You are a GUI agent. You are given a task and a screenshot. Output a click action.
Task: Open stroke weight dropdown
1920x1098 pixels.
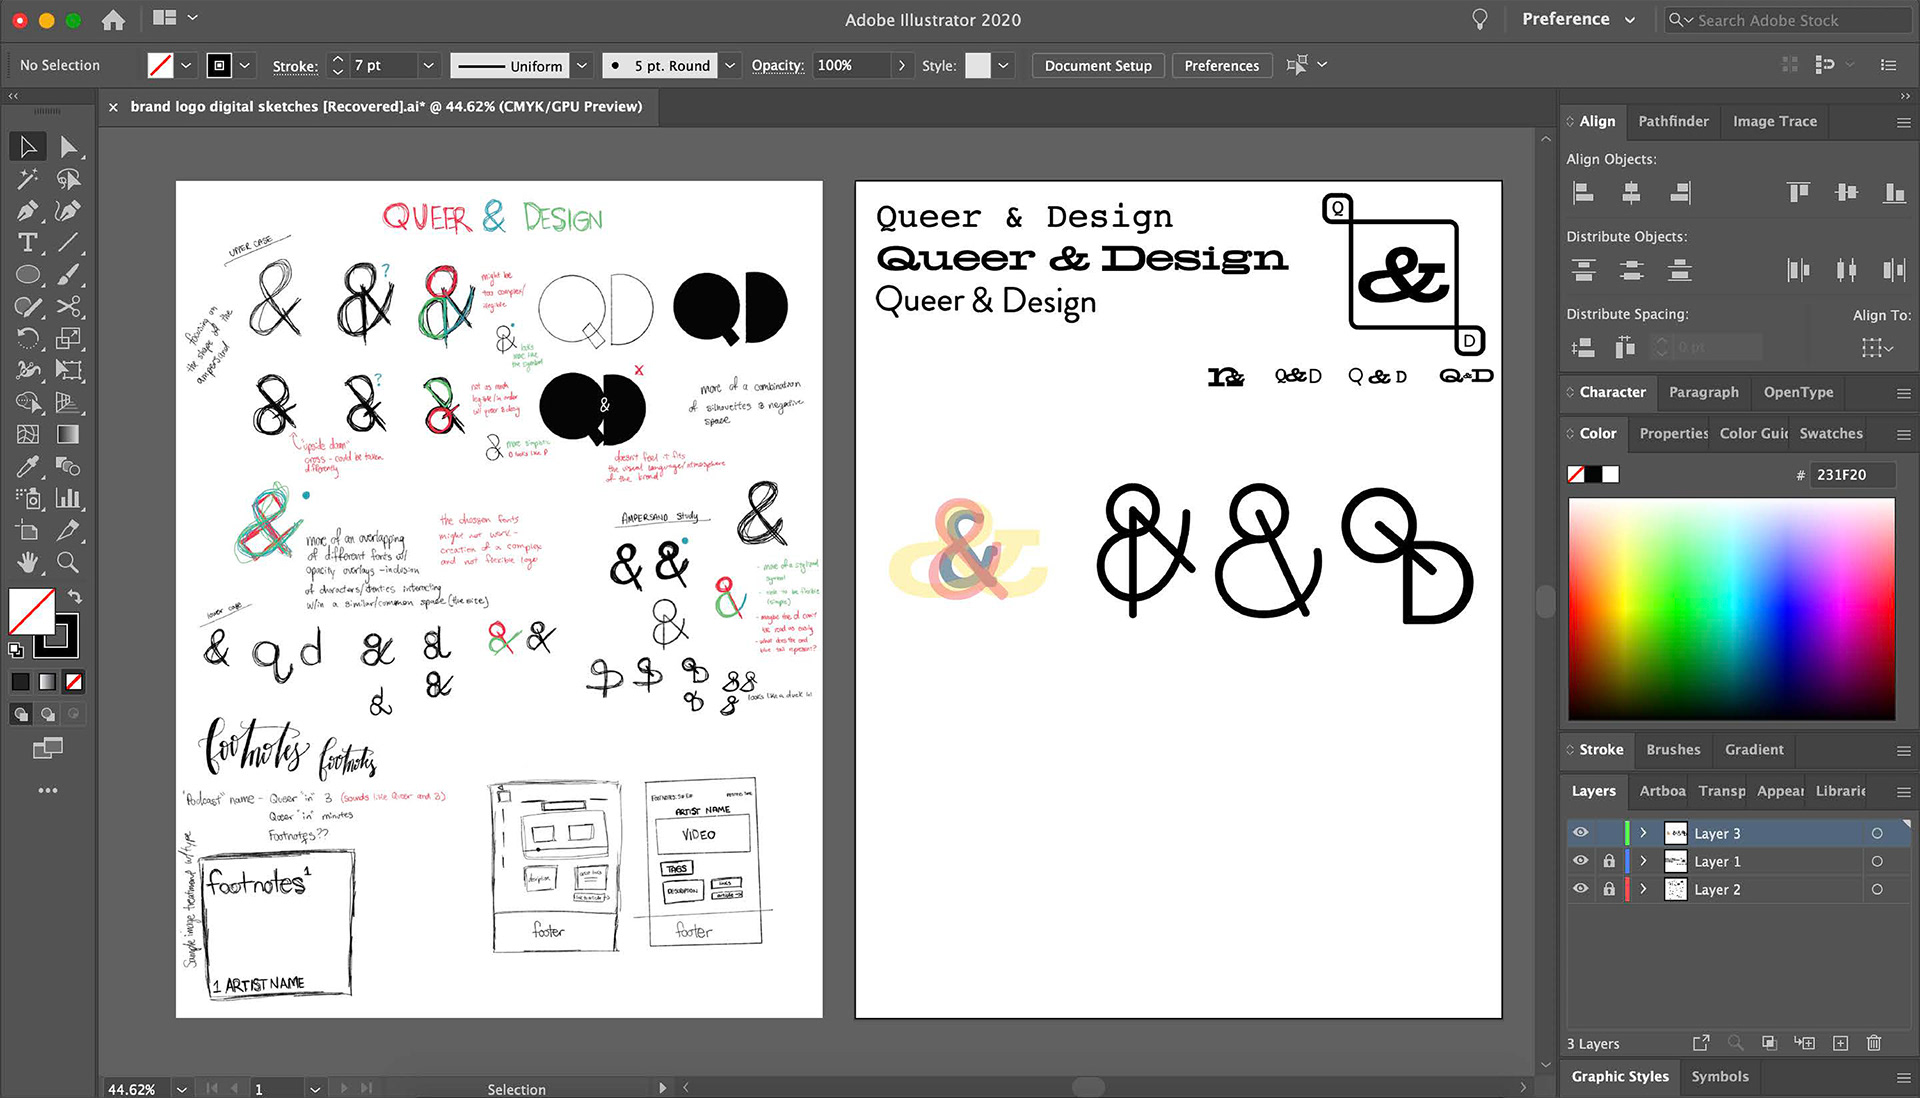tap(428, 66)
